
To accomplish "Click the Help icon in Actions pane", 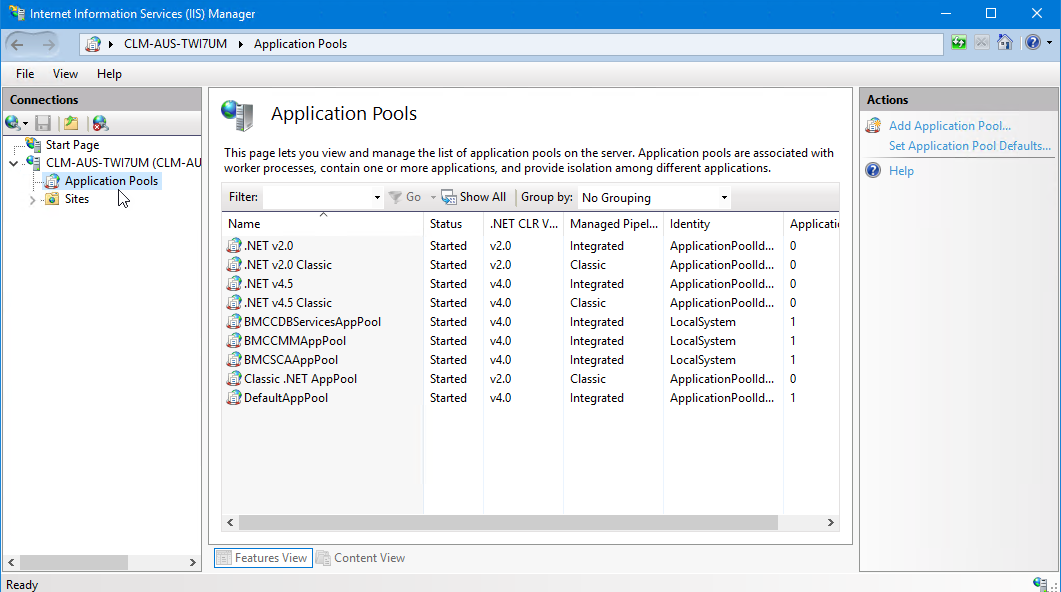I will point(874,170).
